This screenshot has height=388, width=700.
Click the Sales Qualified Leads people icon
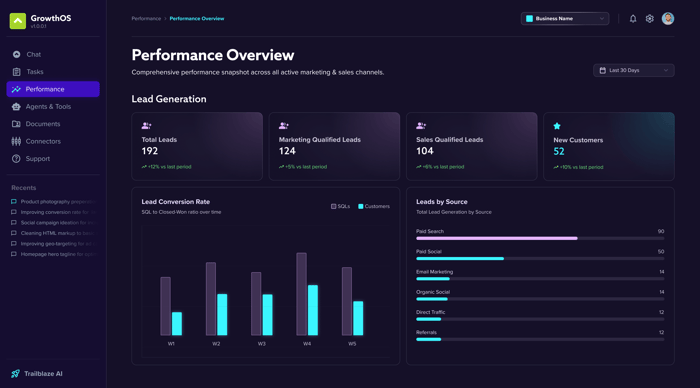(421, 126)
